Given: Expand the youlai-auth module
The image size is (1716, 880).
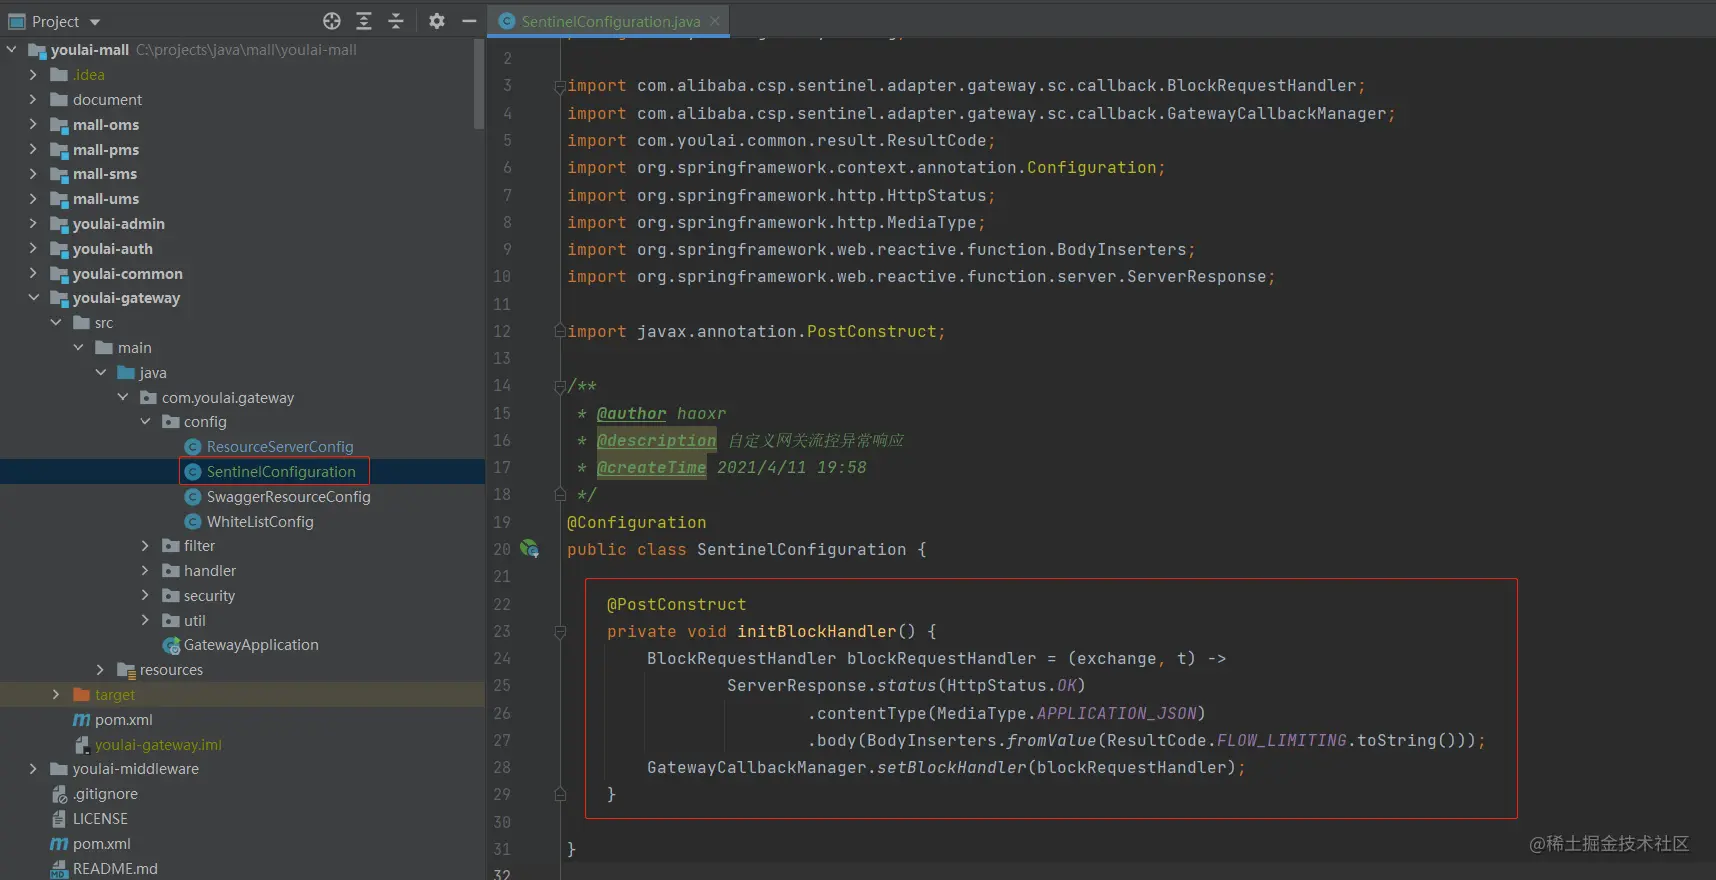Looking at the screenshot, I should coord(33,248).
